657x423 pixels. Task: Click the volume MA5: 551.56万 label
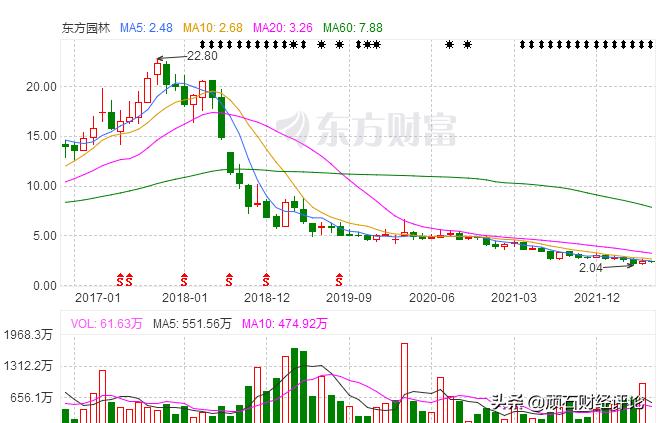[192, 324]
